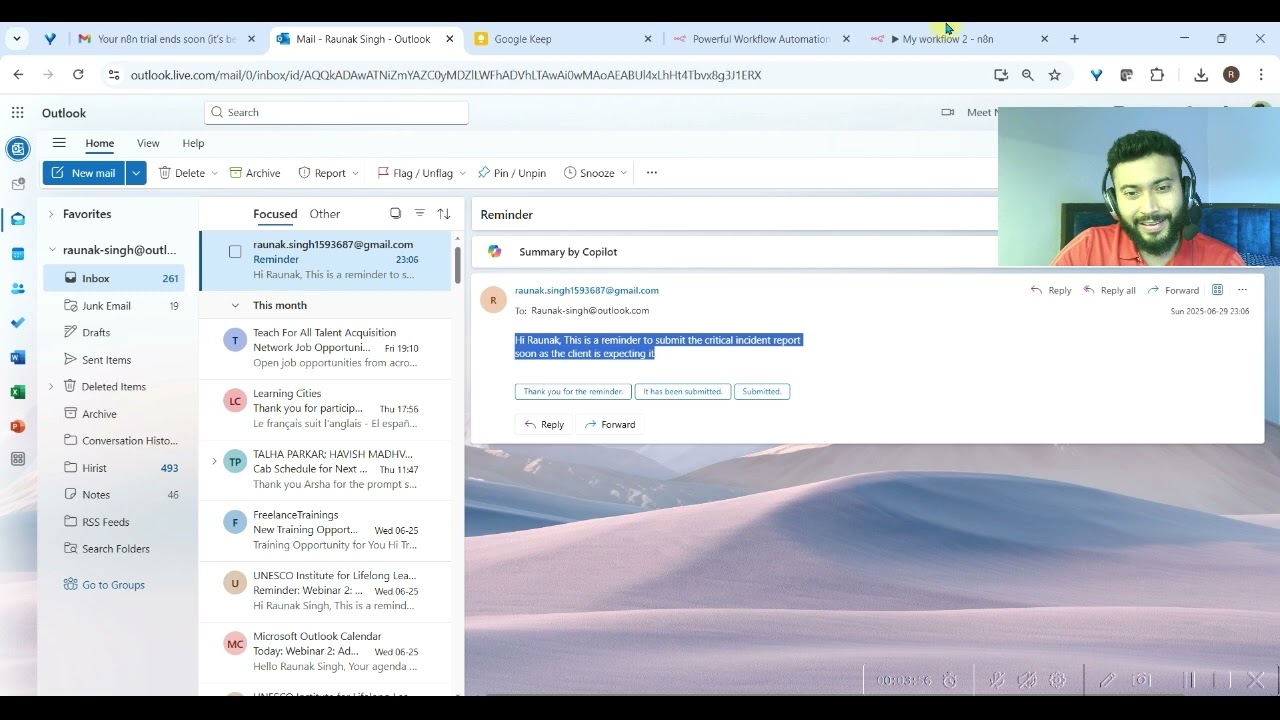Collapse the navigation pane with hamburger icon

tap(59, 143)
